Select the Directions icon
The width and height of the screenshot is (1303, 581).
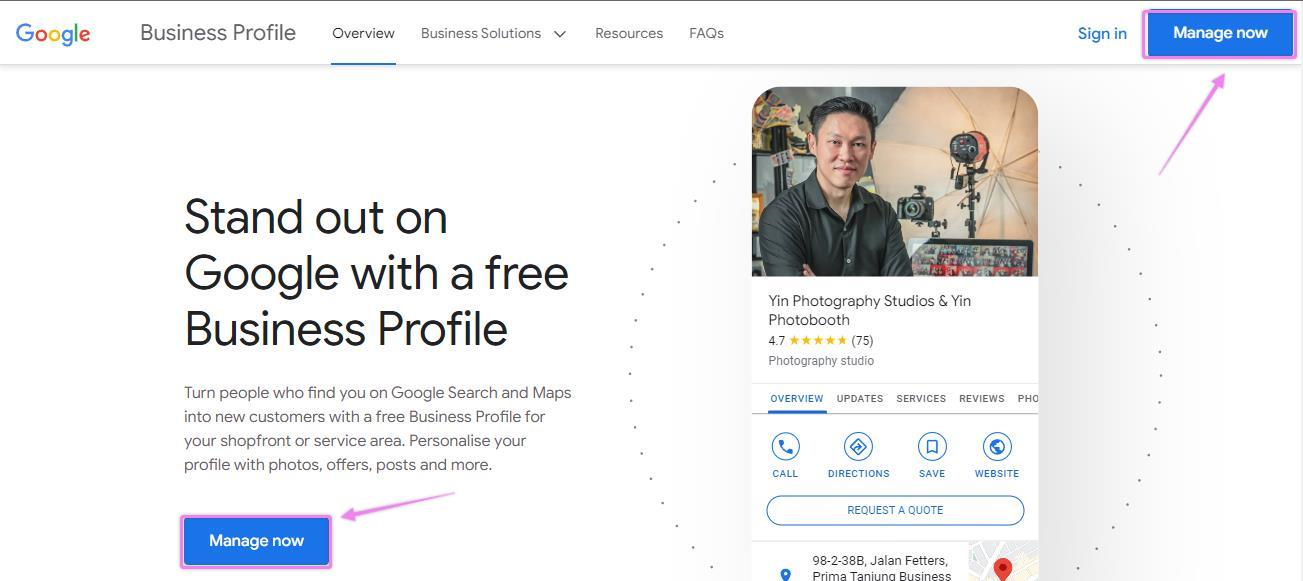click(858, 447)
